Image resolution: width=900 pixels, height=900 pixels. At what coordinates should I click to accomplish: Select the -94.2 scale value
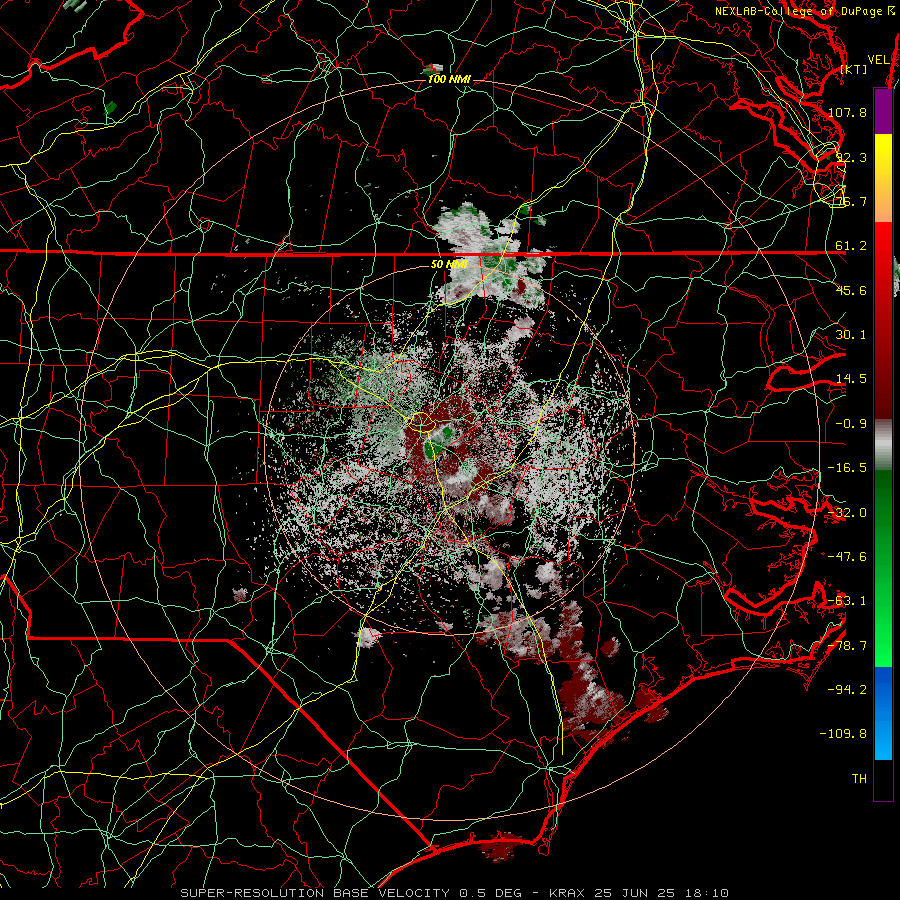coord(847,689)
